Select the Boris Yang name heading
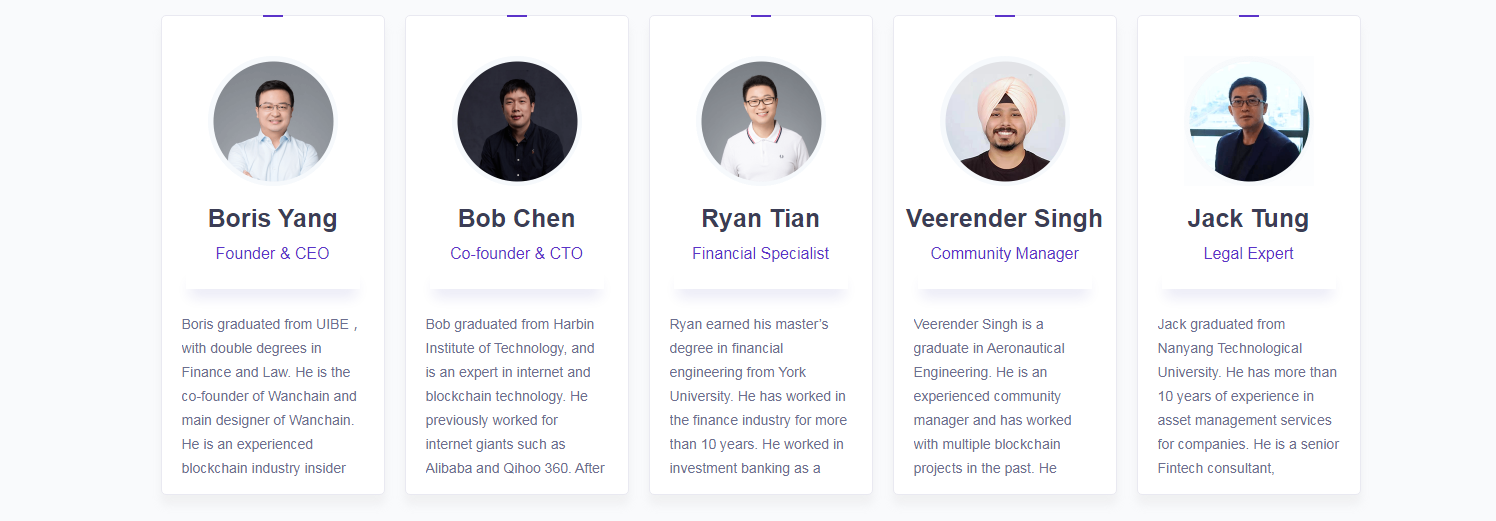Screen dimensions: 1496x521 (273, 218)
